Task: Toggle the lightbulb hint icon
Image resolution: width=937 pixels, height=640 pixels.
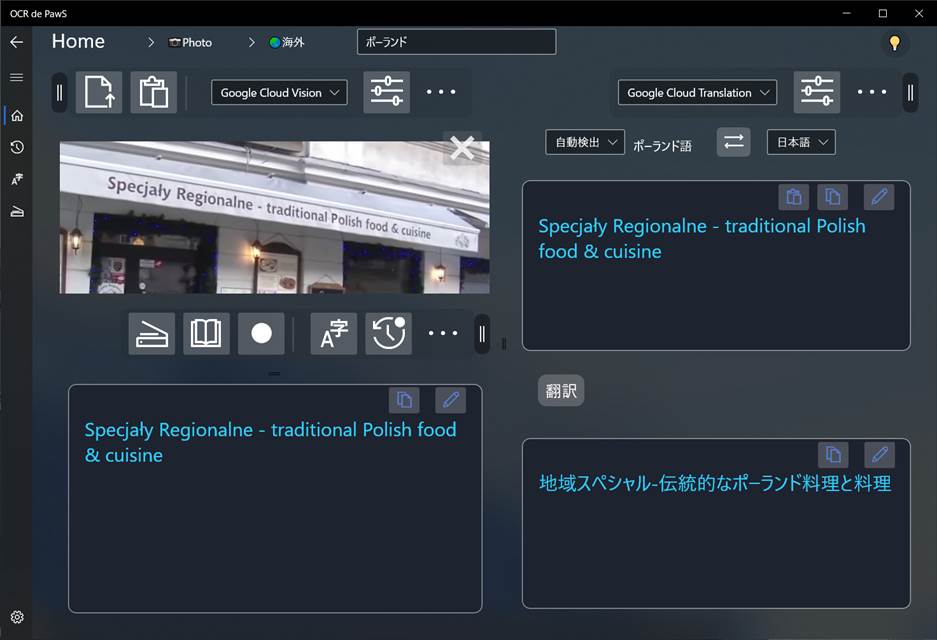Action: pyautogui.click(x=894, y=43)
